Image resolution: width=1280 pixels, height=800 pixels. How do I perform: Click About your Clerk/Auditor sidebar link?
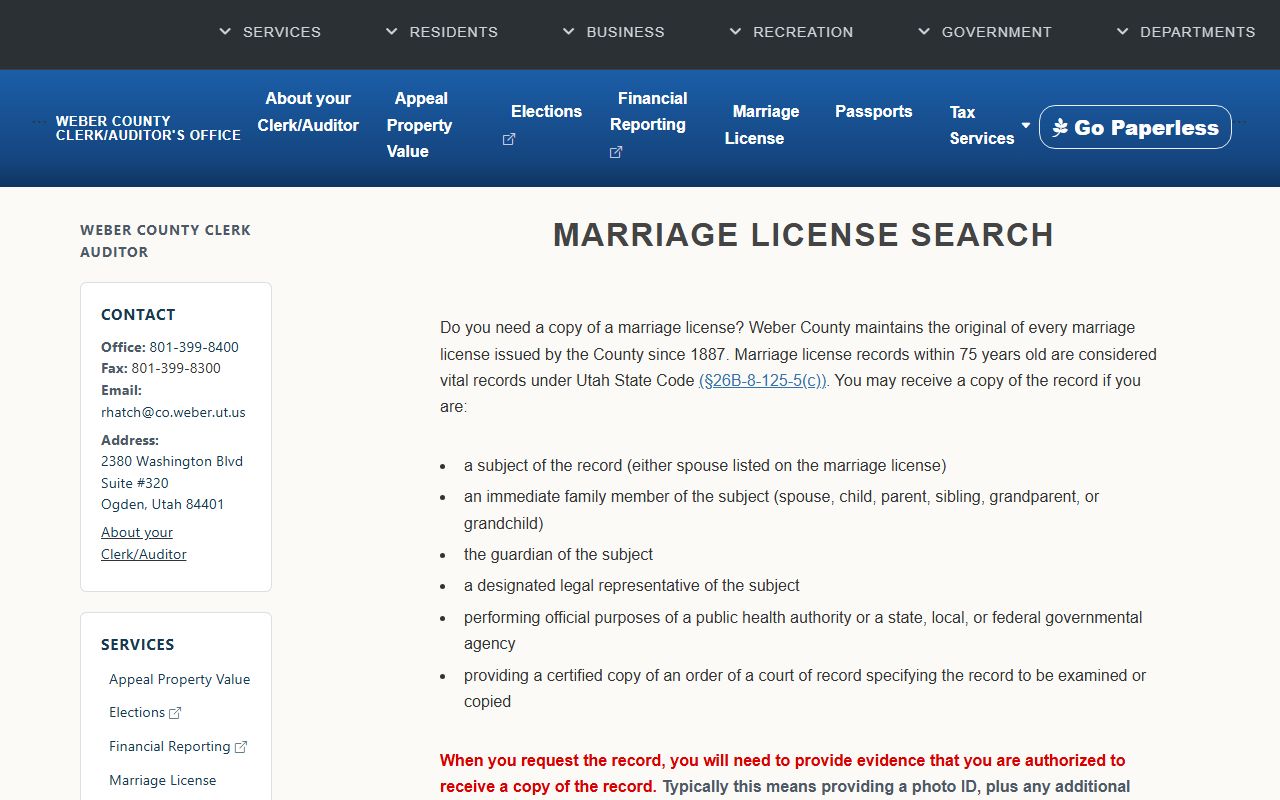[x=144, y=543]
